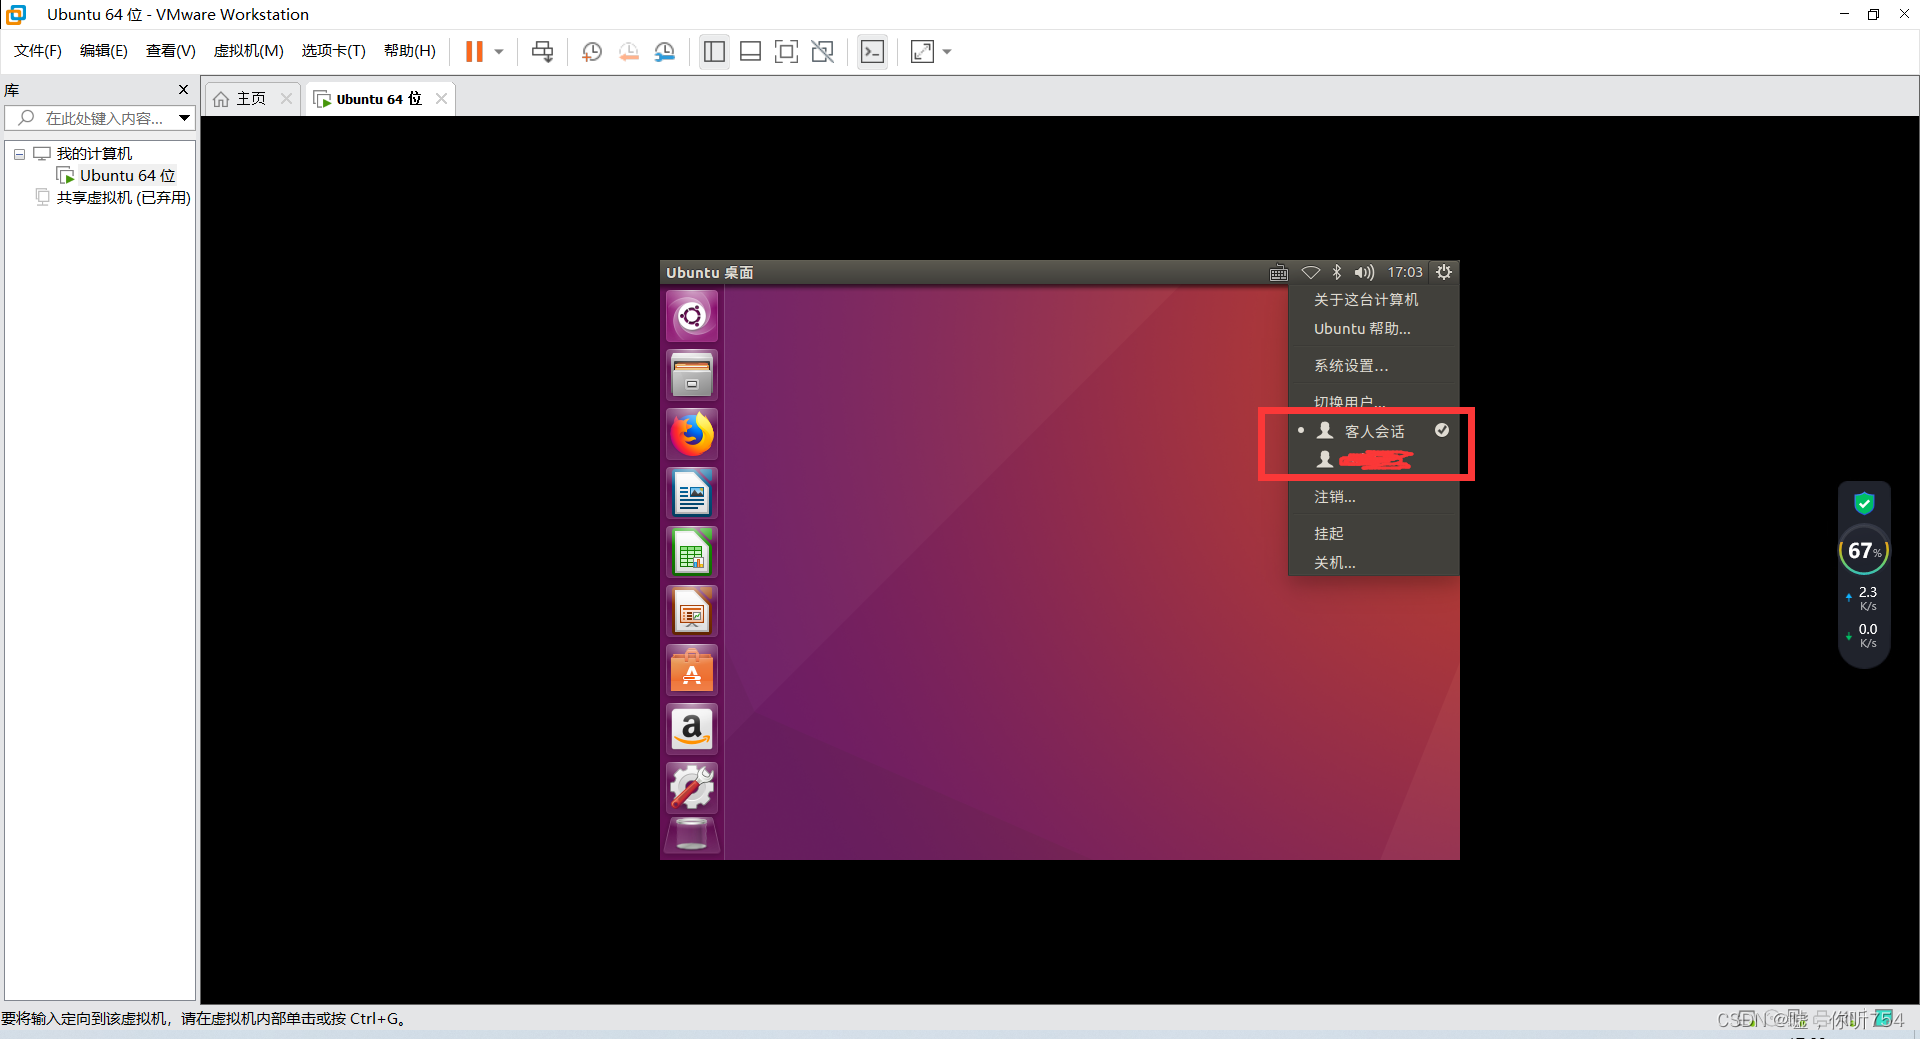Toggle the library sidebar panel
1920x1039 pixels.
(x=714, y=52)
